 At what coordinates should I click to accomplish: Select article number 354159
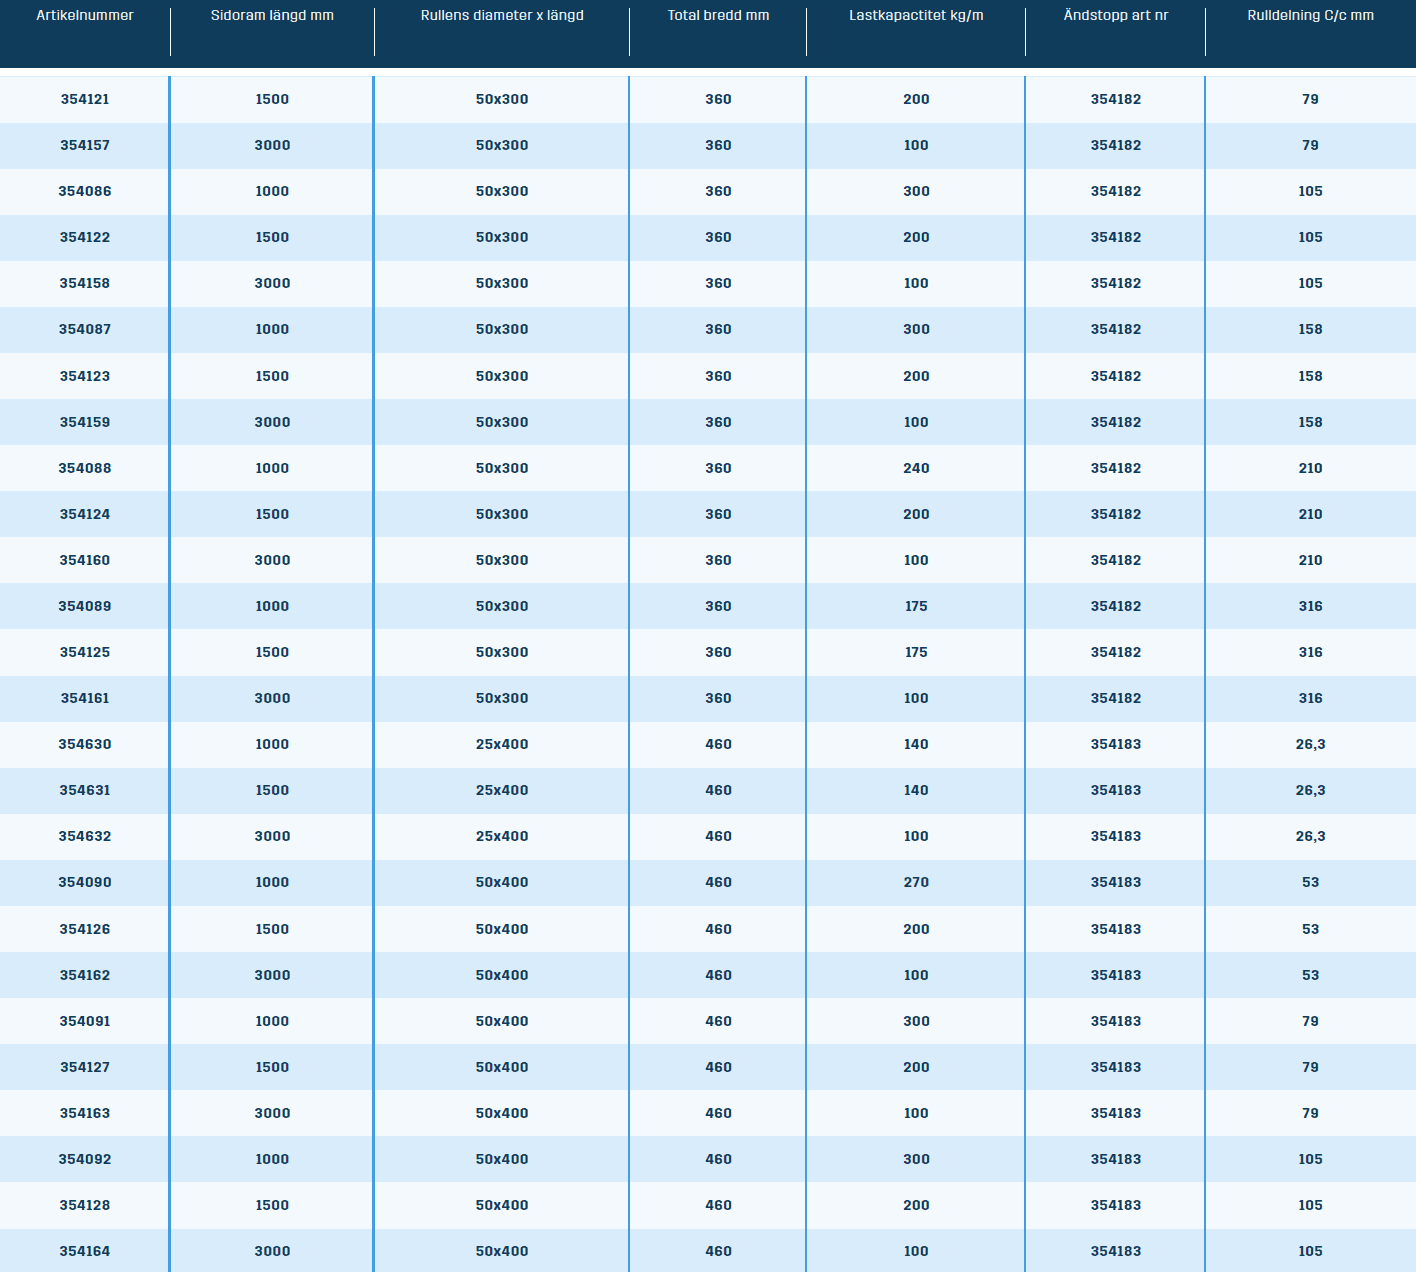(x=85, y=423)
